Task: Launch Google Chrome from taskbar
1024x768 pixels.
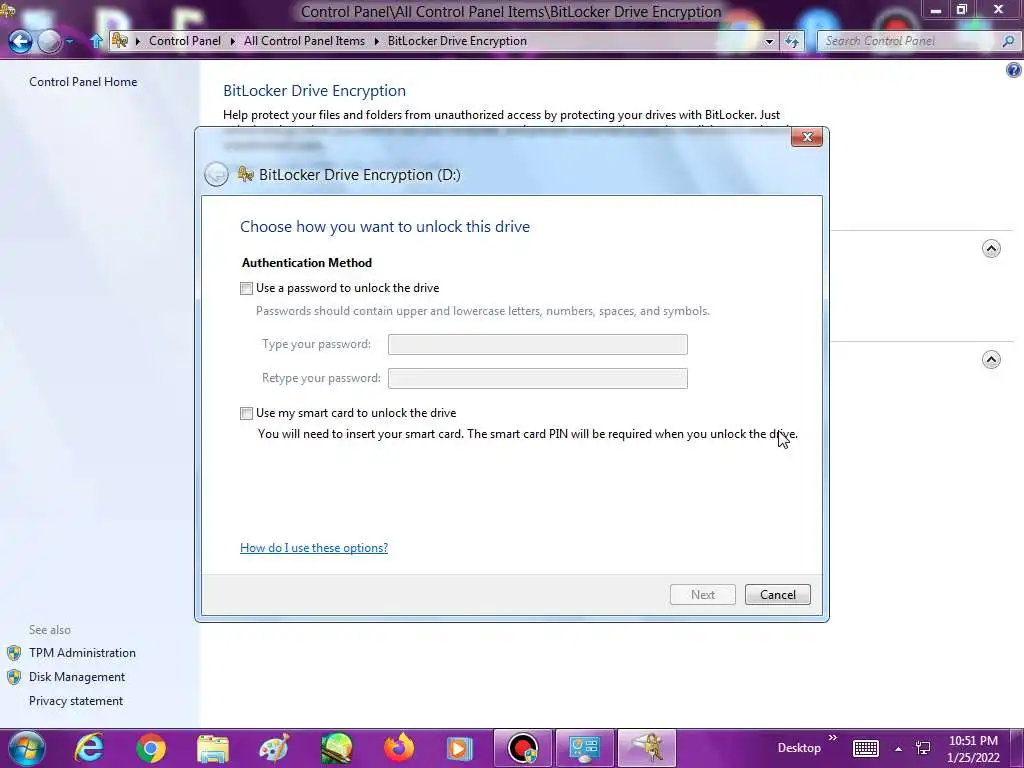Action: [151, 748]
